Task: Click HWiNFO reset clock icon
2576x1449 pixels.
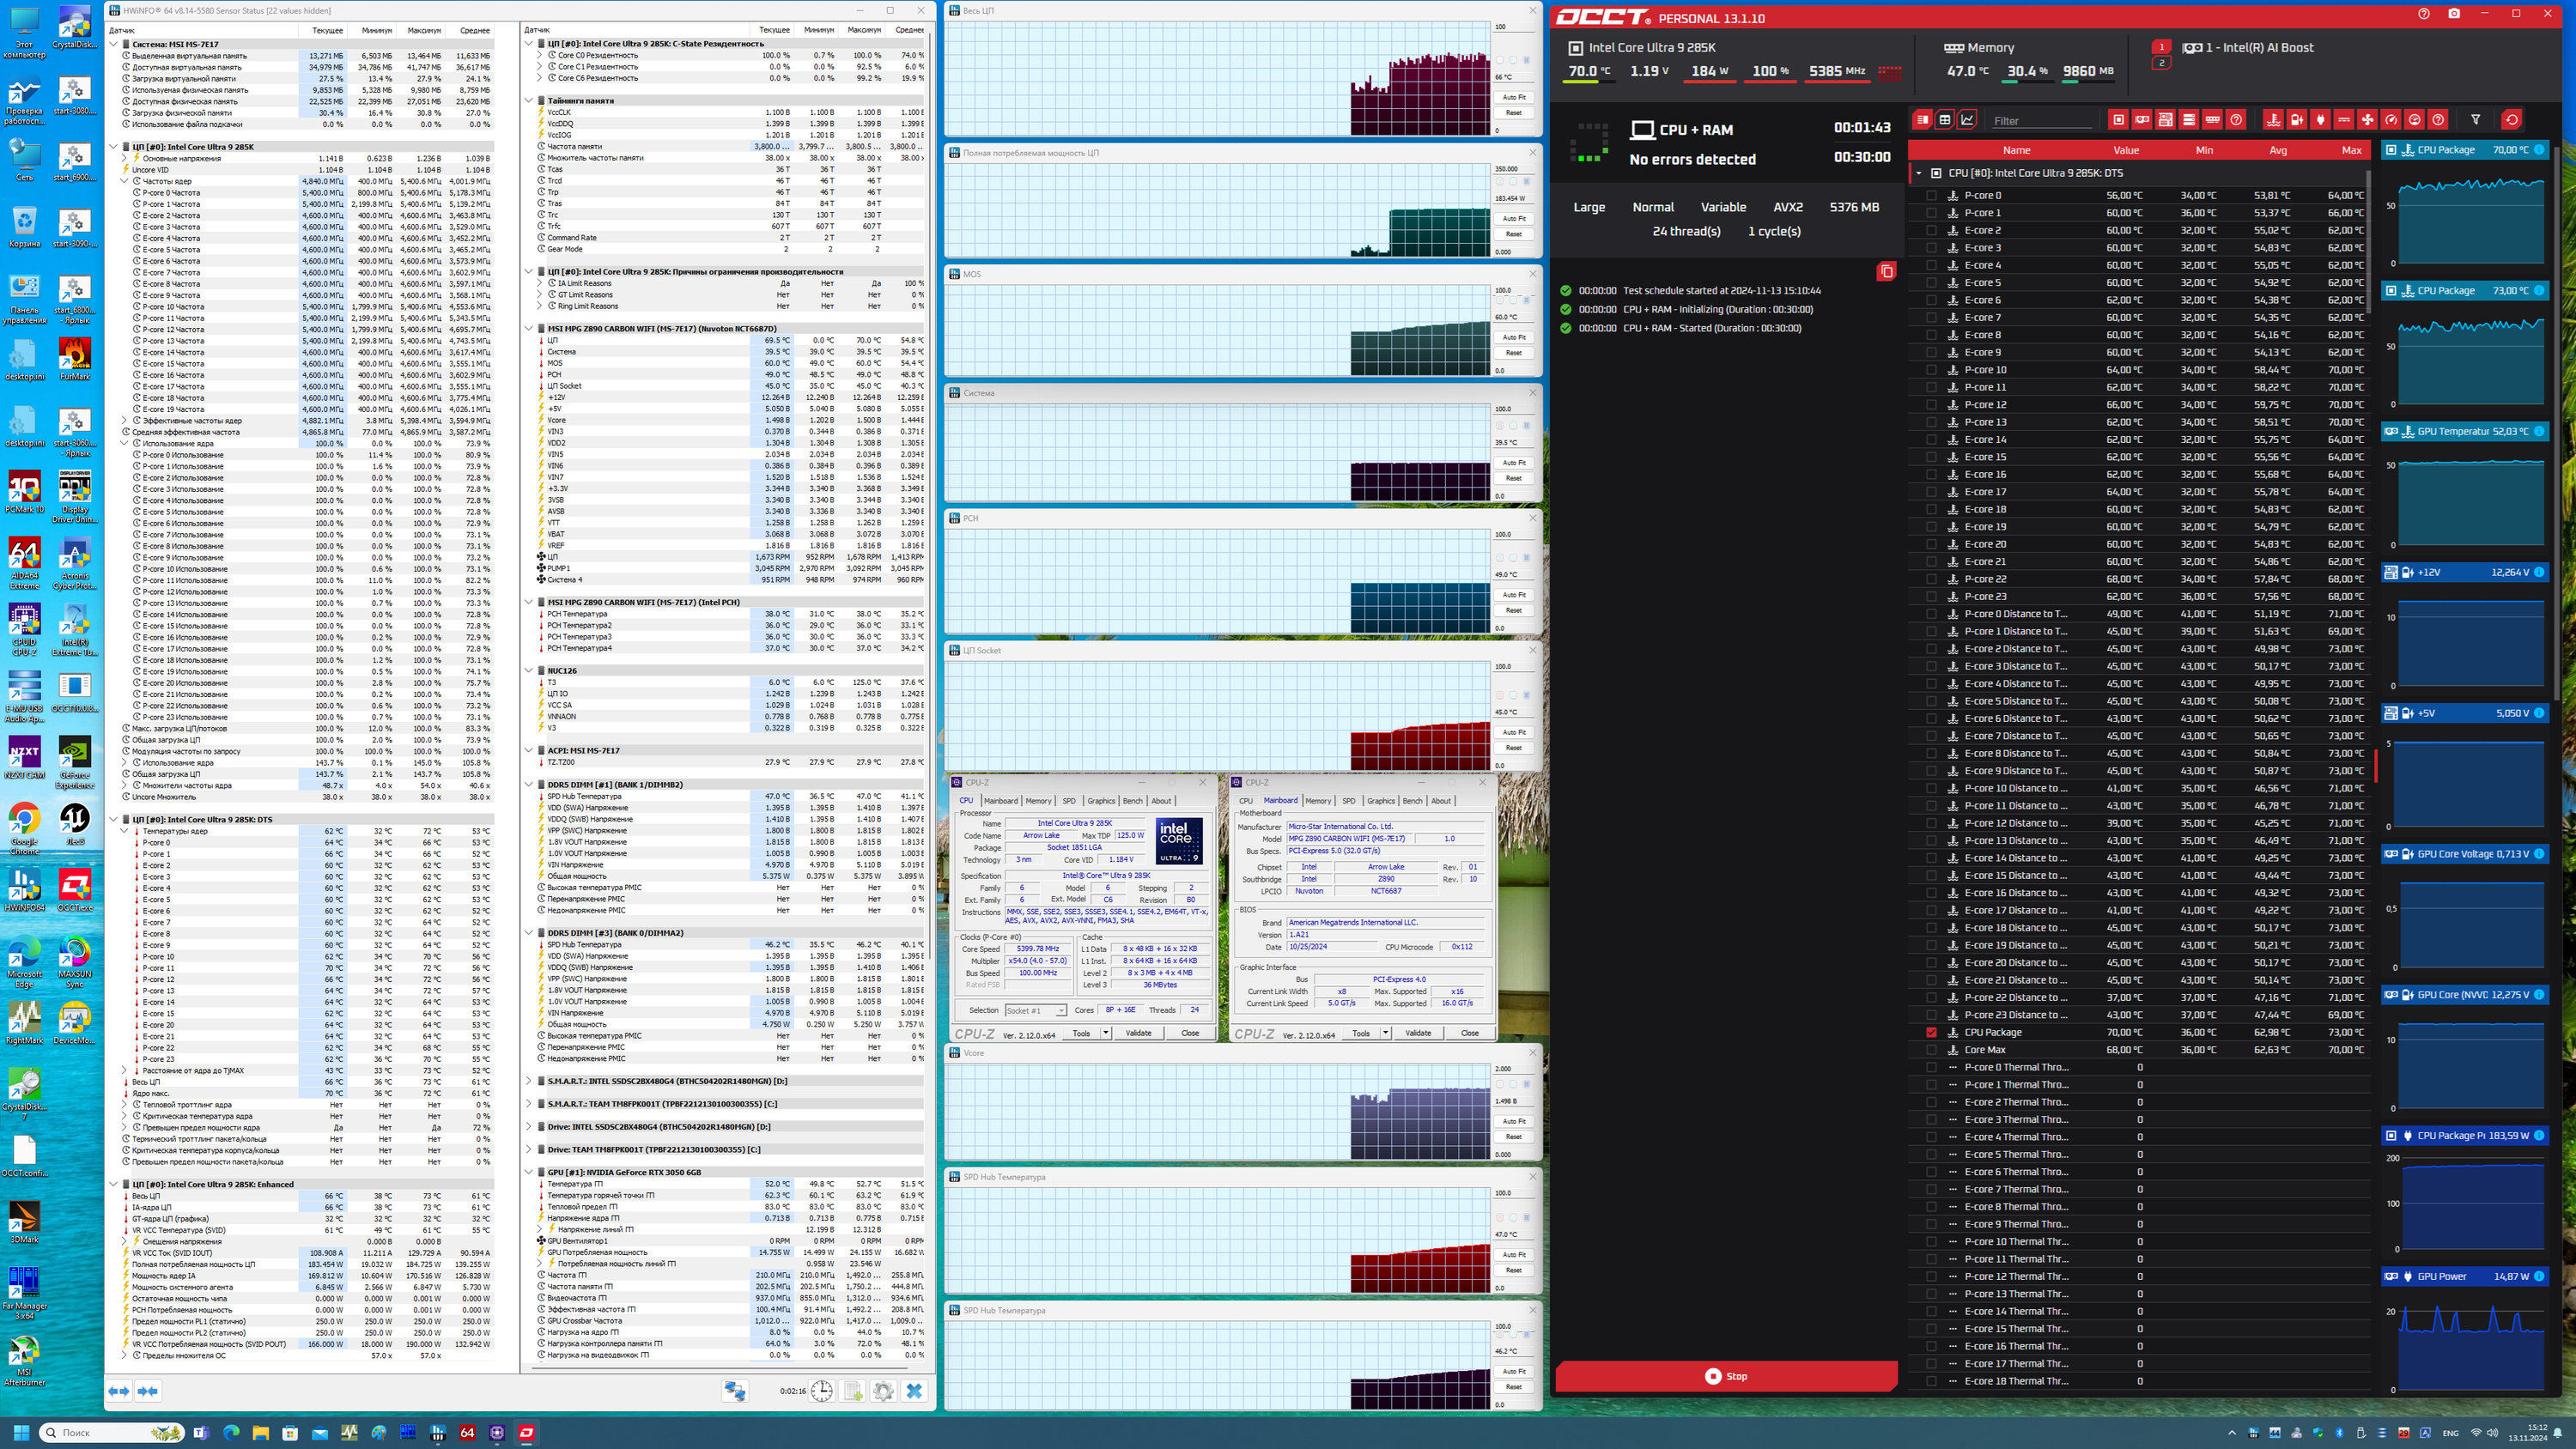Action: coord(821,1391)
